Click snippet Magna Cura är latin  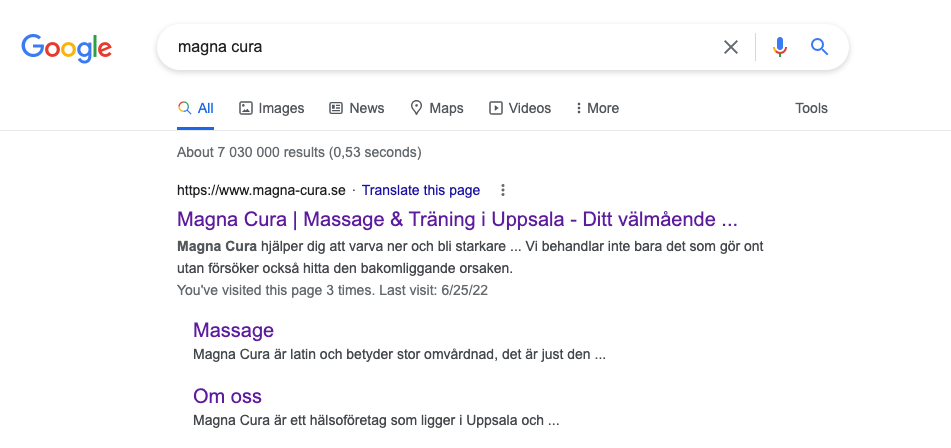click(399, 355)
